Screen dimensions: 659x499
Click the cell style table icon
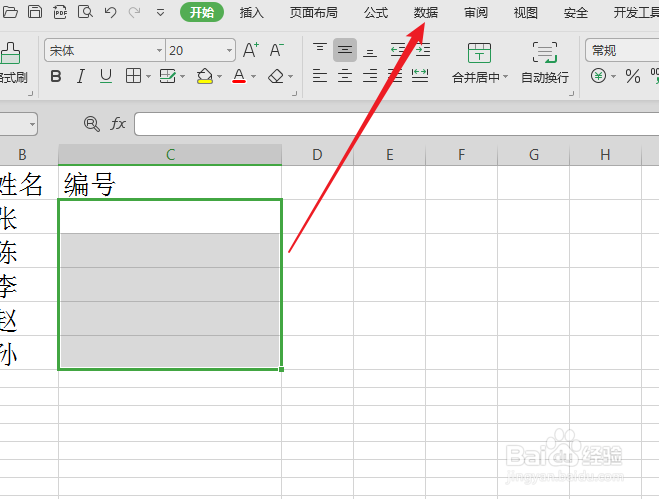point(167,76)
